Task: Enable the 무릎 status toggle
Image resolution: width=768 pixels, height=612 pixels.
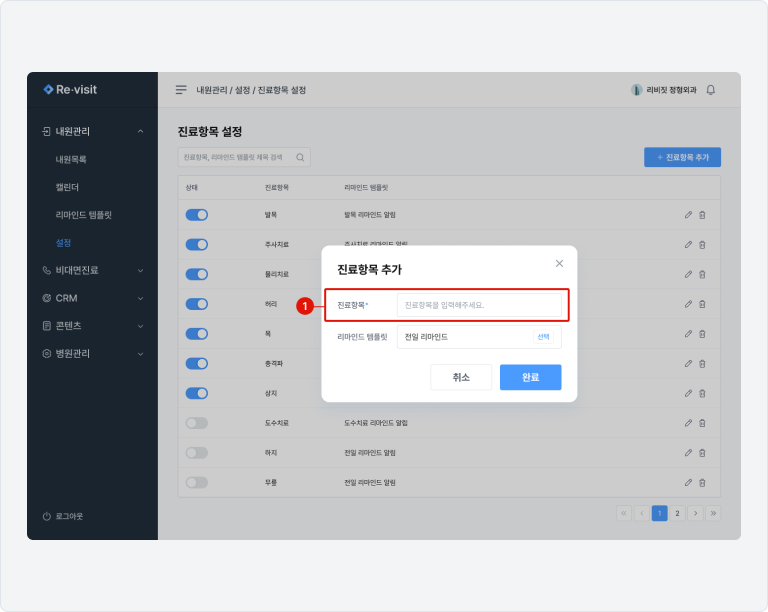Action: [x=197, y=483]
